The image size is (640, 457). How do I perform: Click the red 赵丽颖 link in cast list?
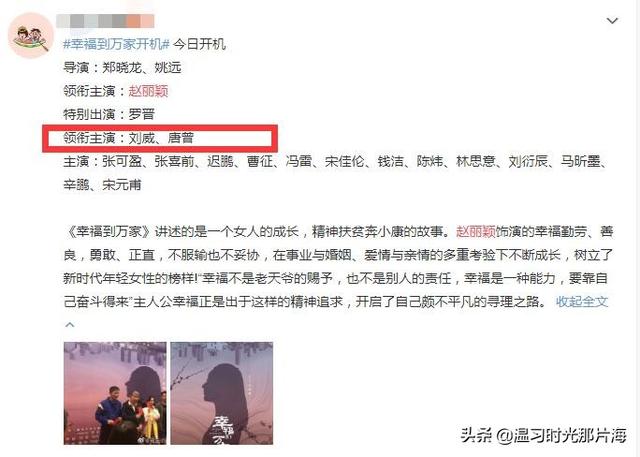click(148, 91)
